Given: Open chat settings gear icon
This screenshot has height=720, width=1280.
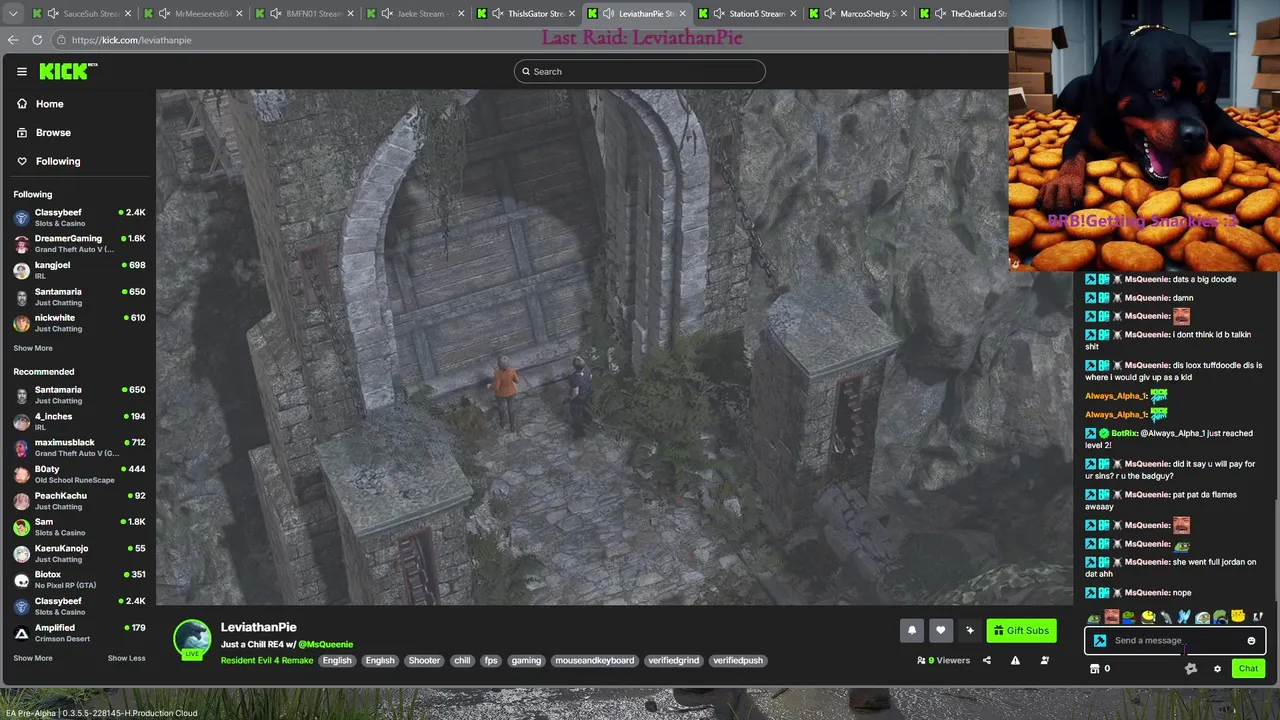Looking at the screenshot, I should click(1217, 669).
